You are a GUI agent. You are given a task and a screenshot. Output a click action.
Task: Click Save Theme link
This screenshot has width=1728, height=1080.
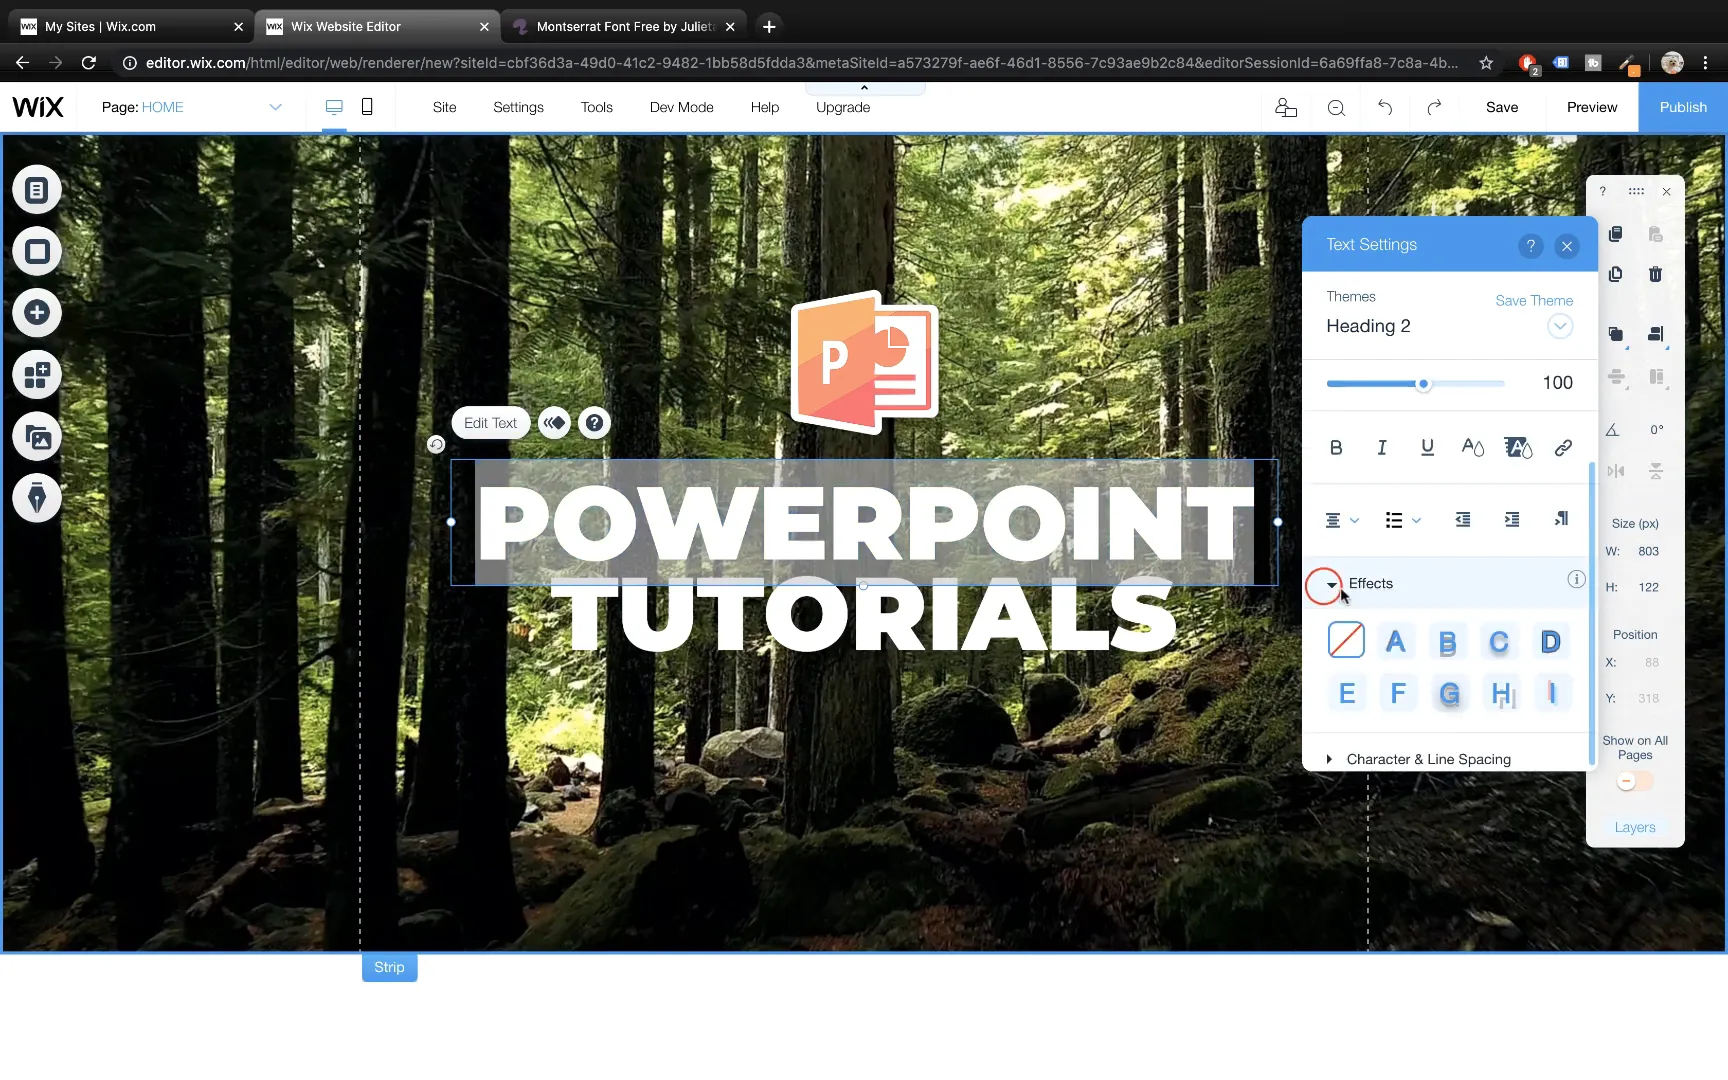[1534, 300]
